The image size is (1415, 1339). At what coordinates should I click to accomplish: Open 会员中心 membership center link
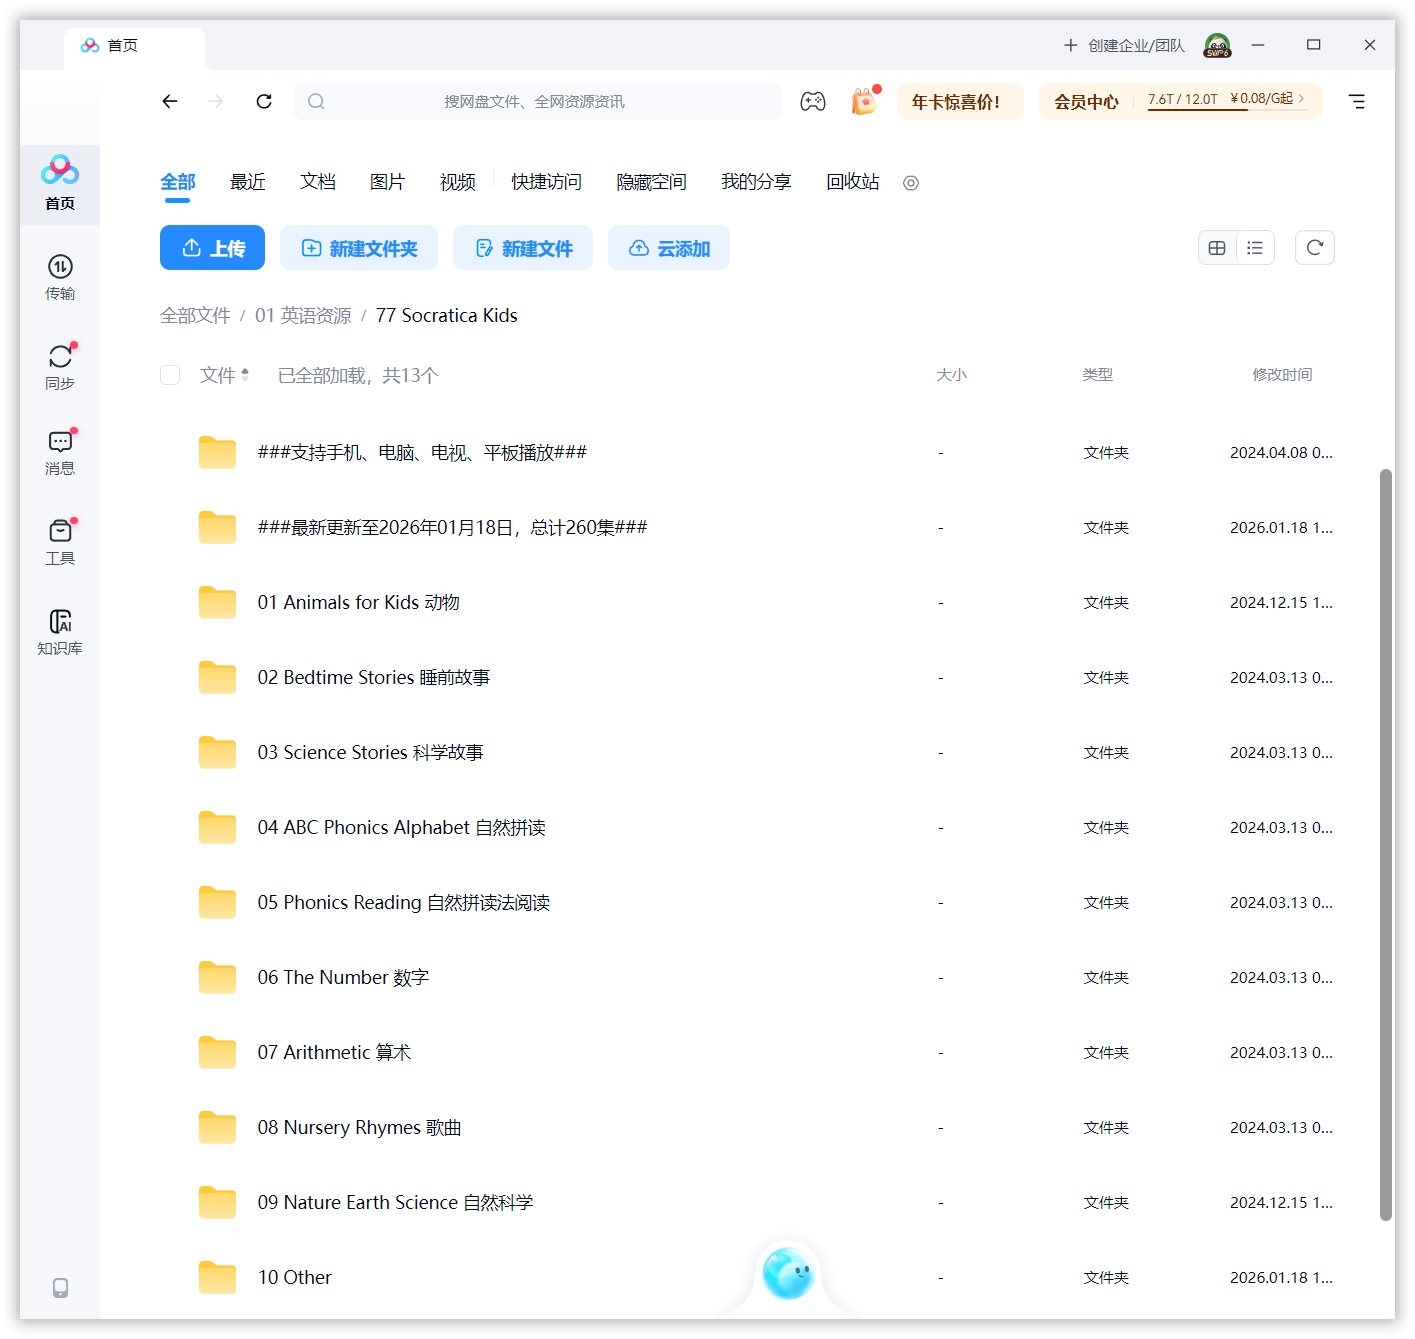[1086, 101]
